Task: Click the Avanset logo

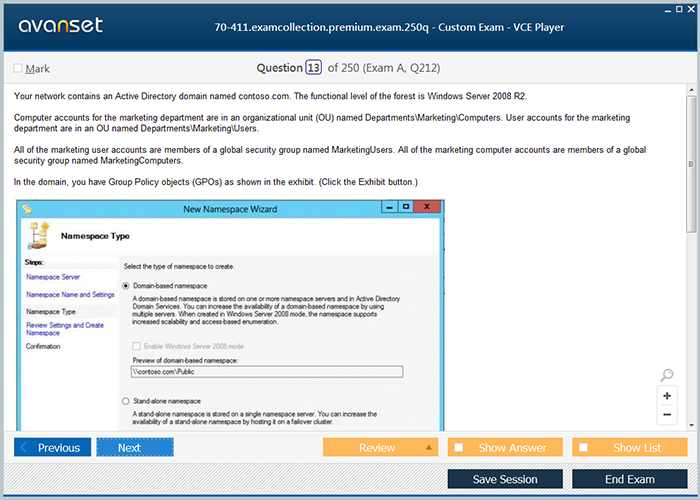Action: point(59,26)
